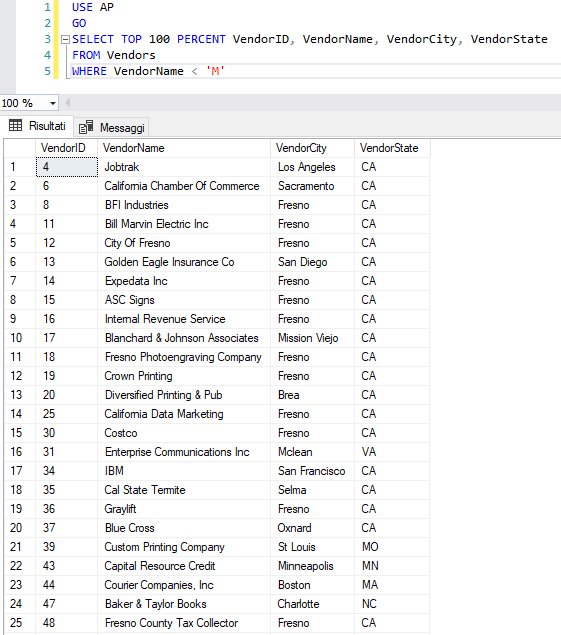Select the Custom Printing Company cell
Screen dimensions: 561x635
[x=184, y=548]
